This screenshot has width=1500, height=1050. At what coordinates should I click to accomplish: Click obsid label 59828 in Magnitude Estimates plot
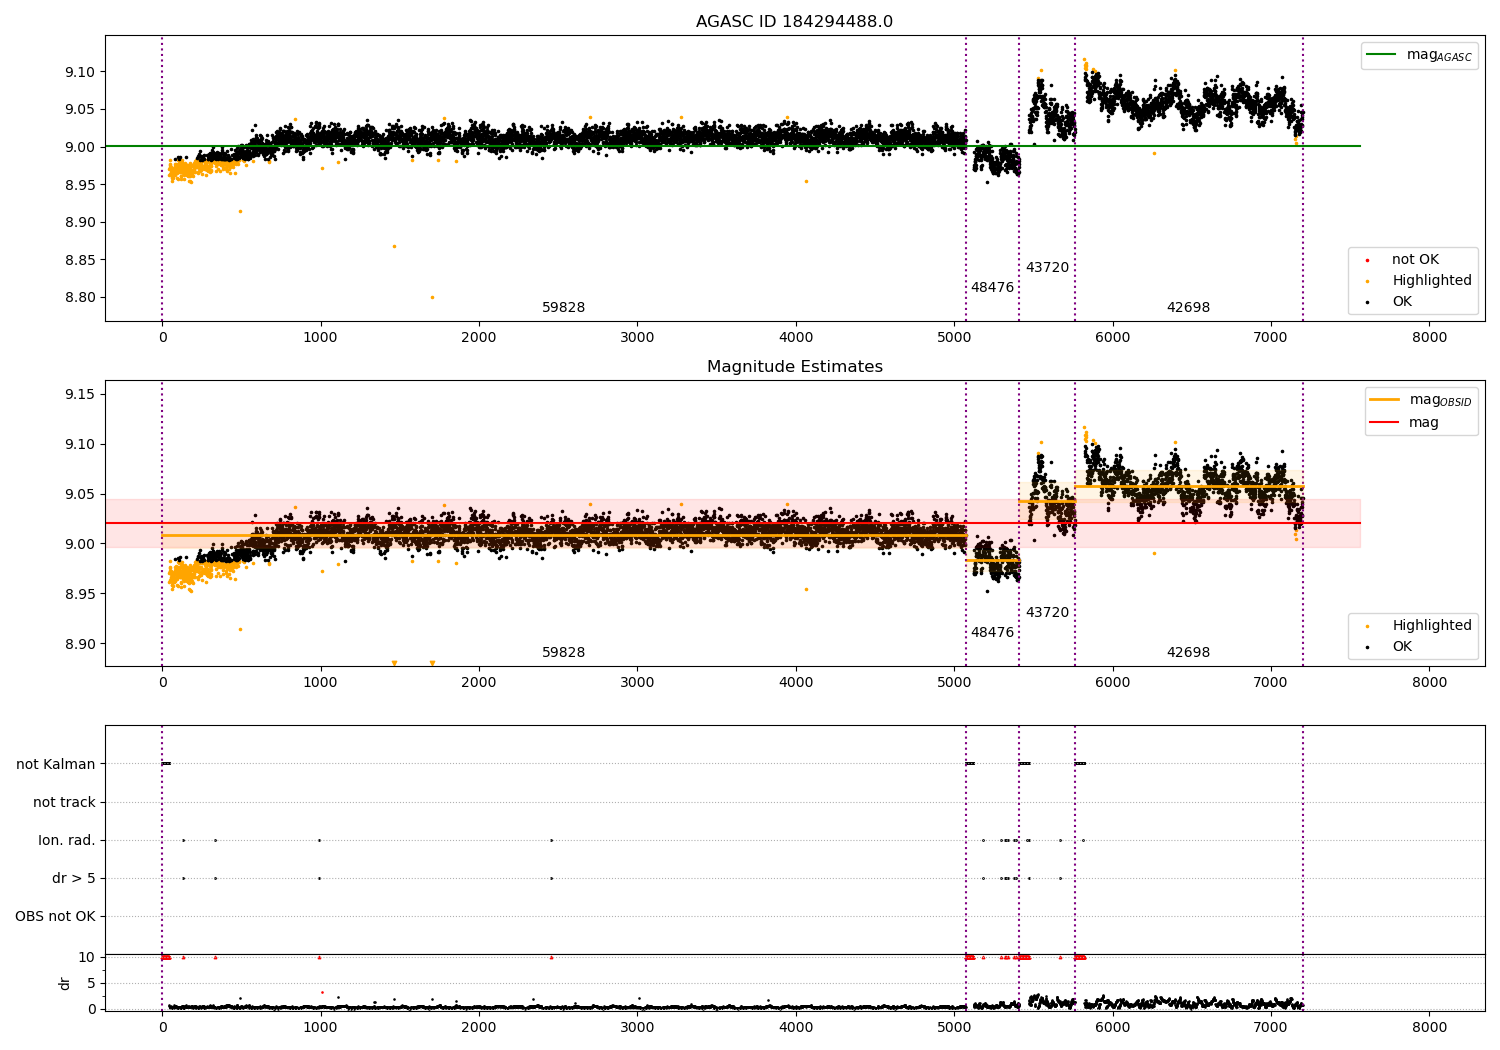click(563, 653)
